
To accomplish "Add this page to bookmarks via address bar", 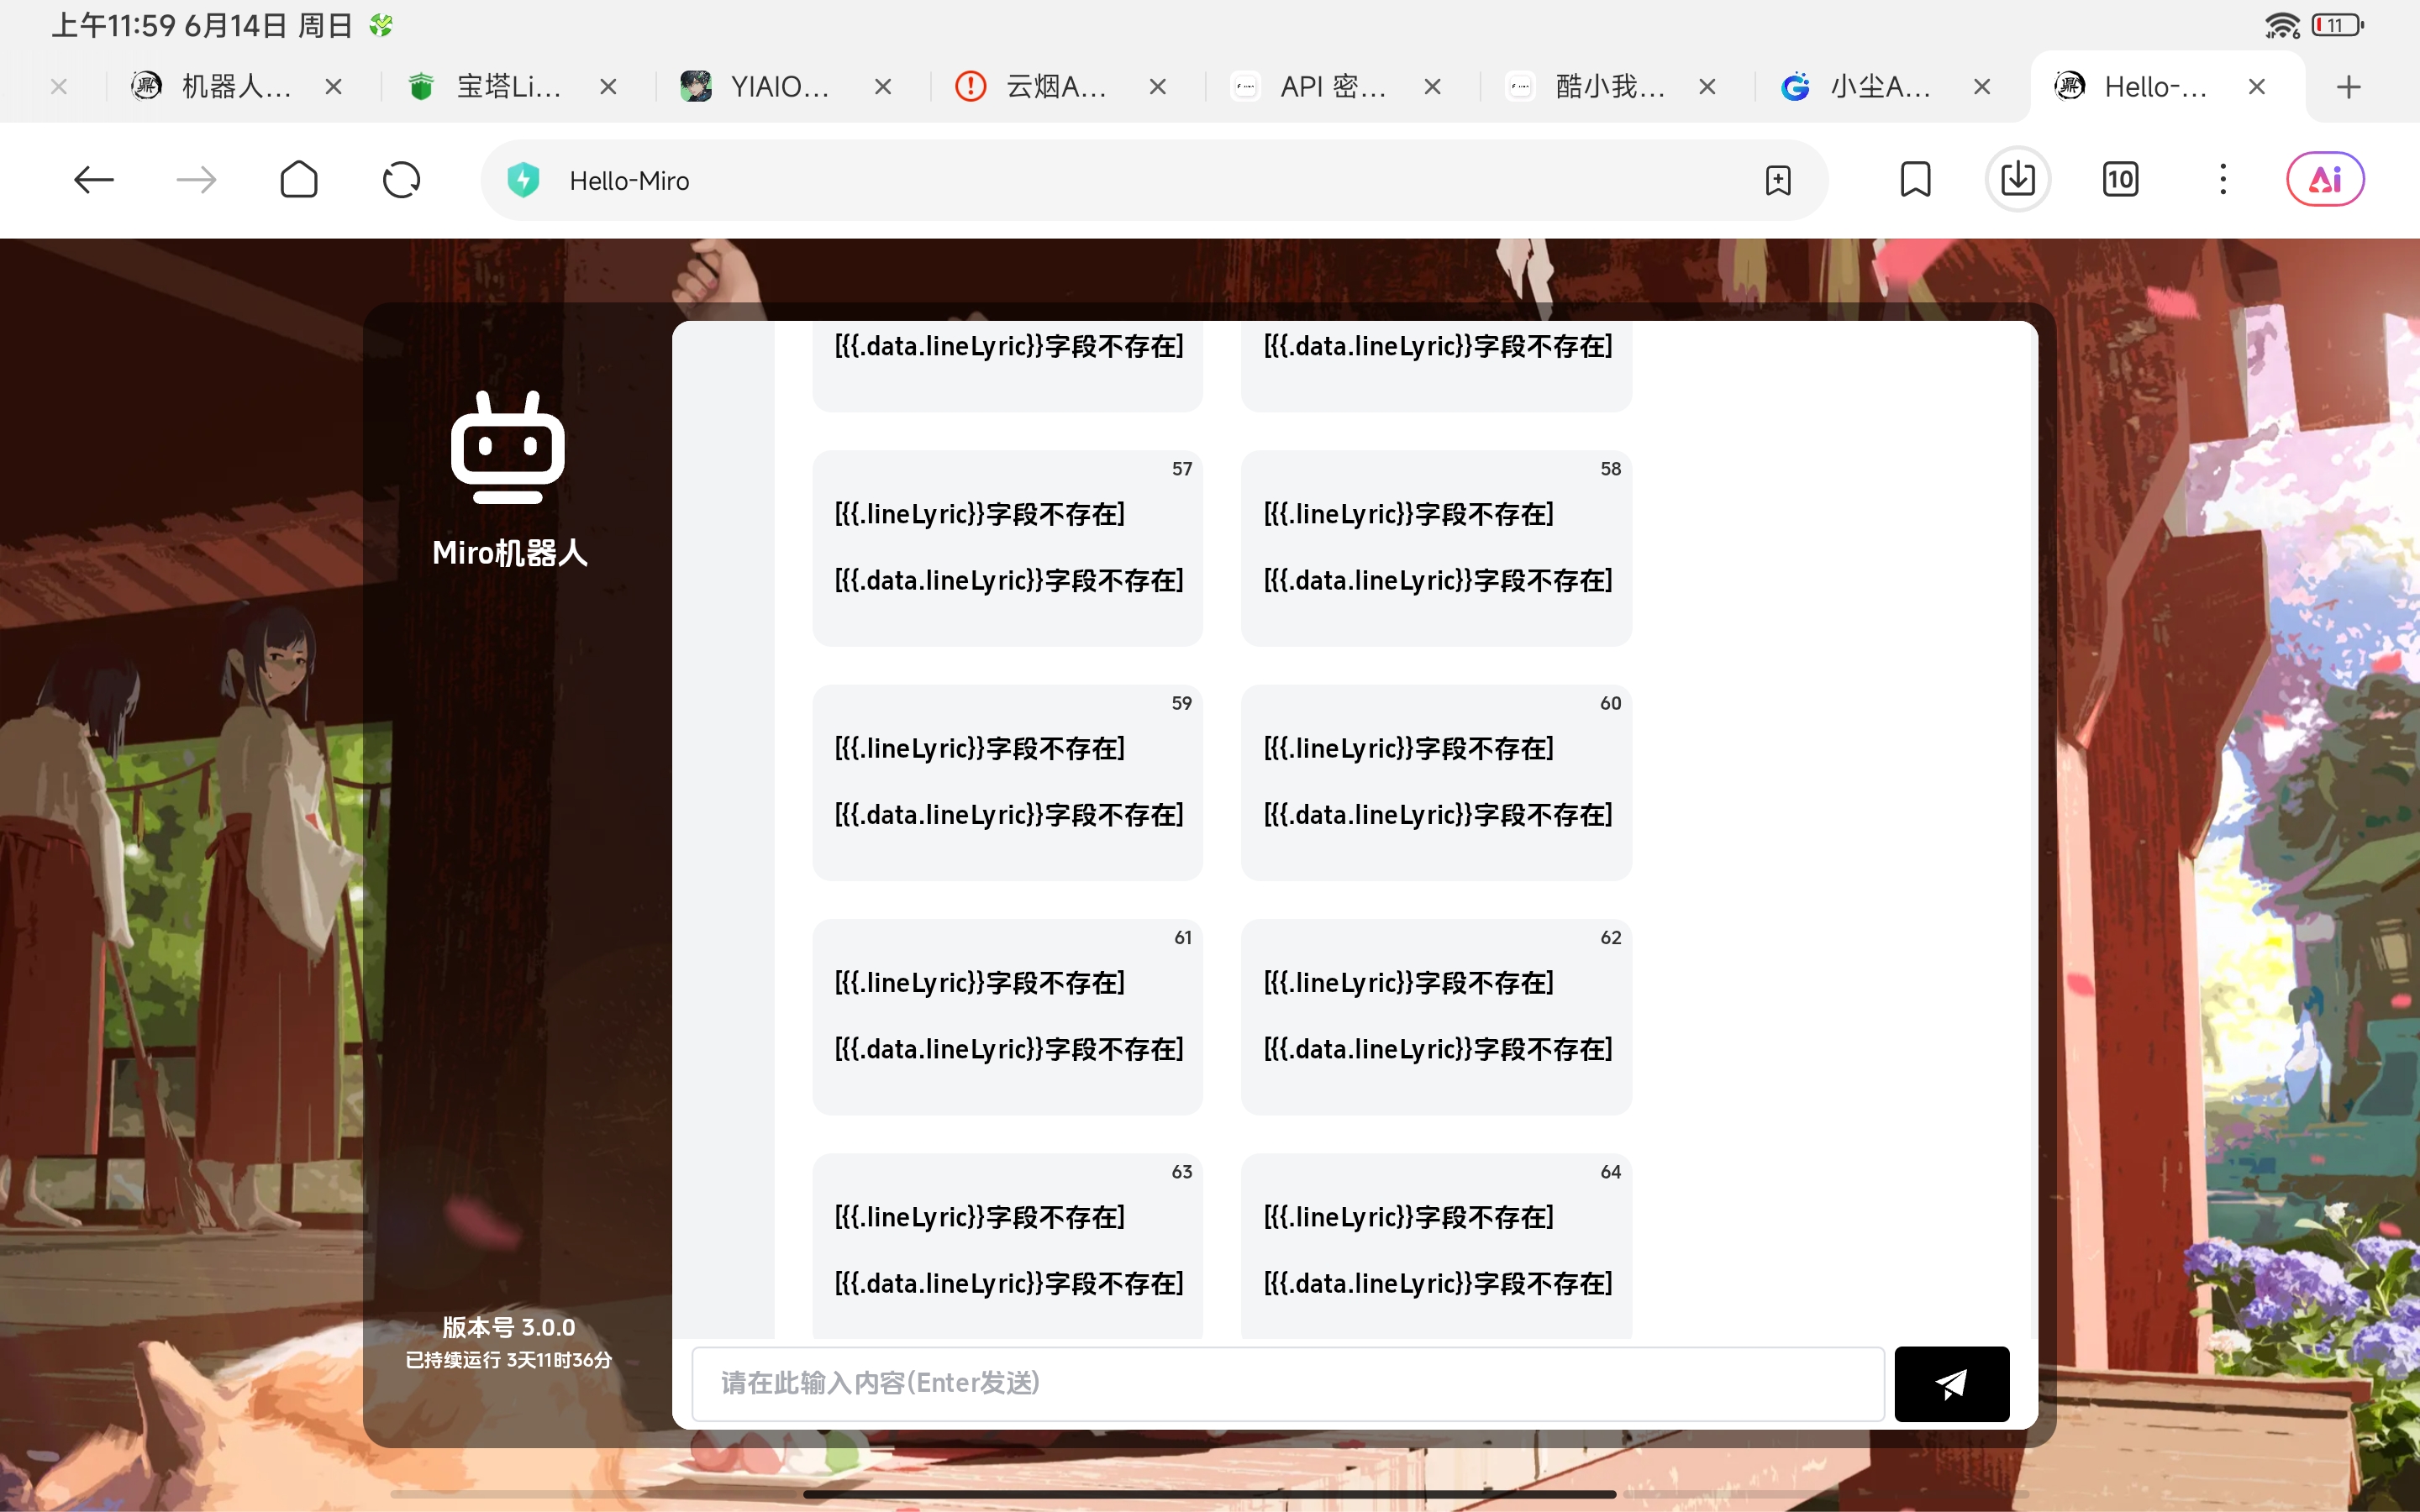I will (1778, 180).
